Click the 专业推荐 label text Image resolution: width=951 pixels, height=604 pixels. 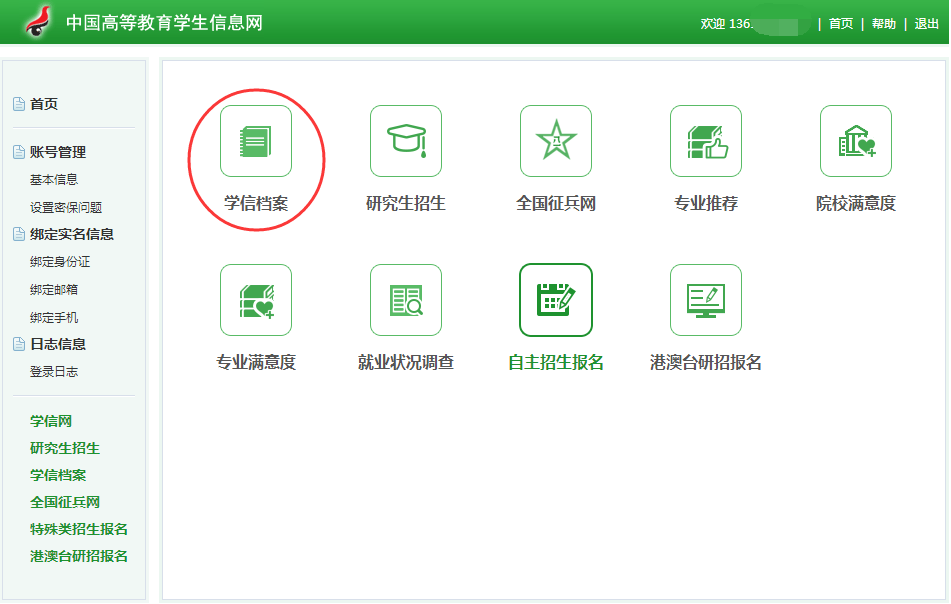click(706, 203)
